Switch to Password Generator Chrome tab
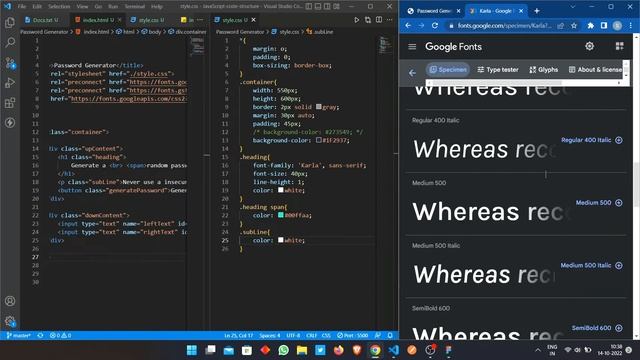Screen dimensions: 640x360 point(433,11)
